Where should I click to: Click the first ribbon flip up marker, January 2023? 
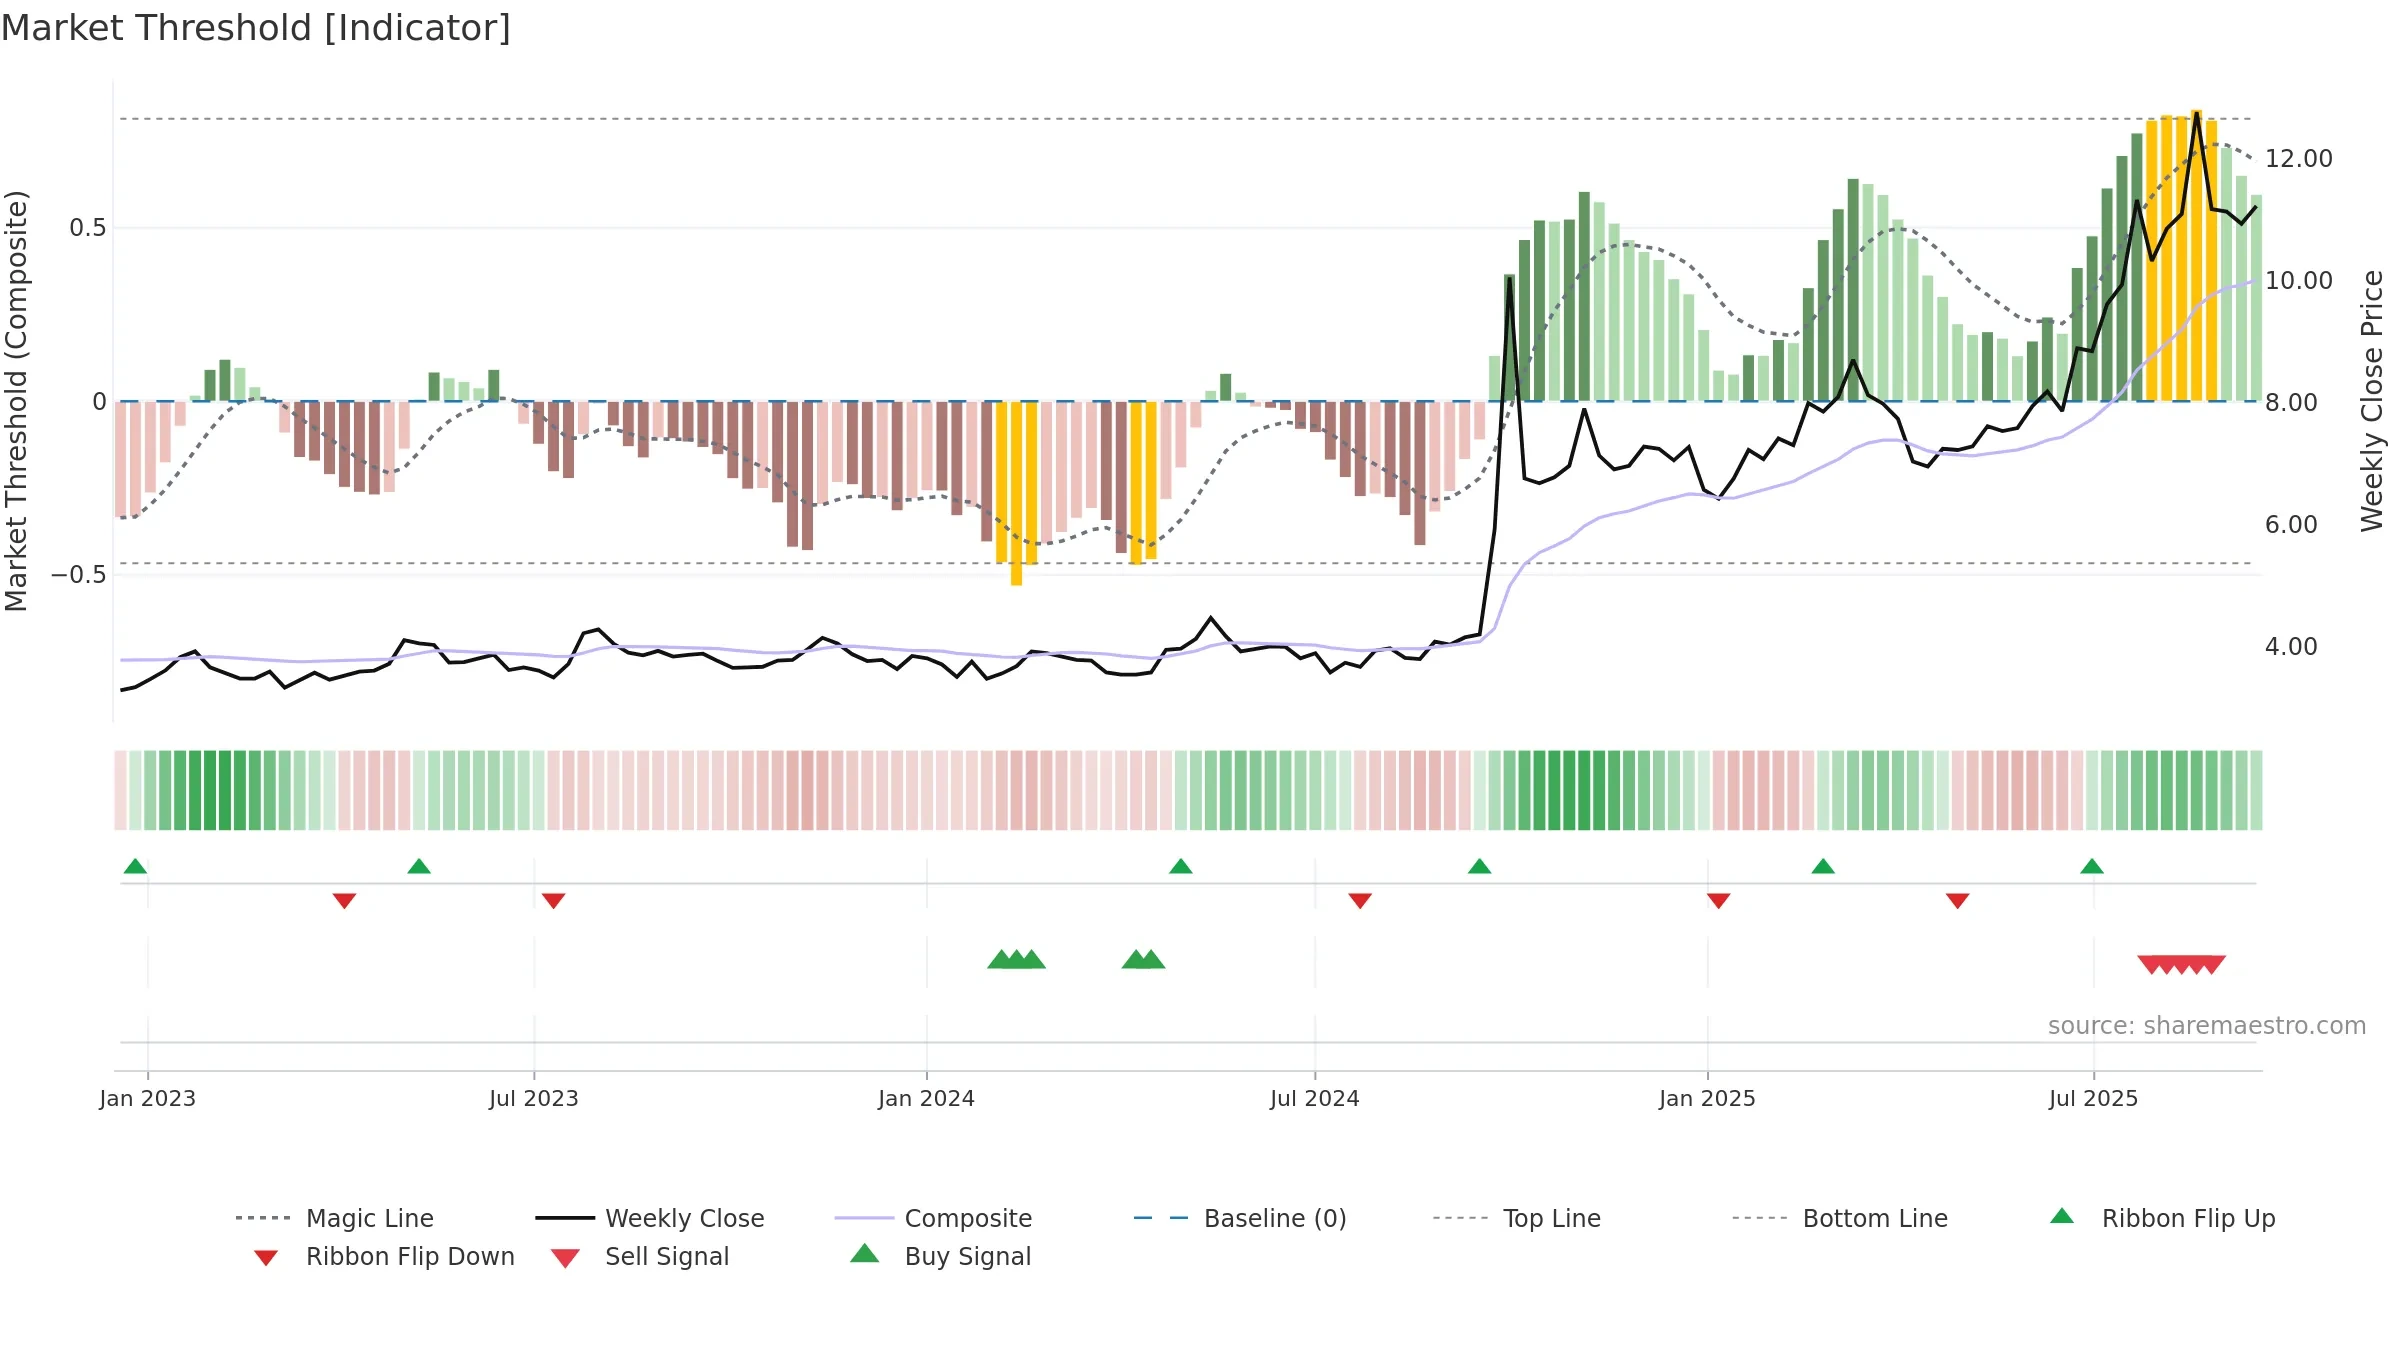(135, 866)
